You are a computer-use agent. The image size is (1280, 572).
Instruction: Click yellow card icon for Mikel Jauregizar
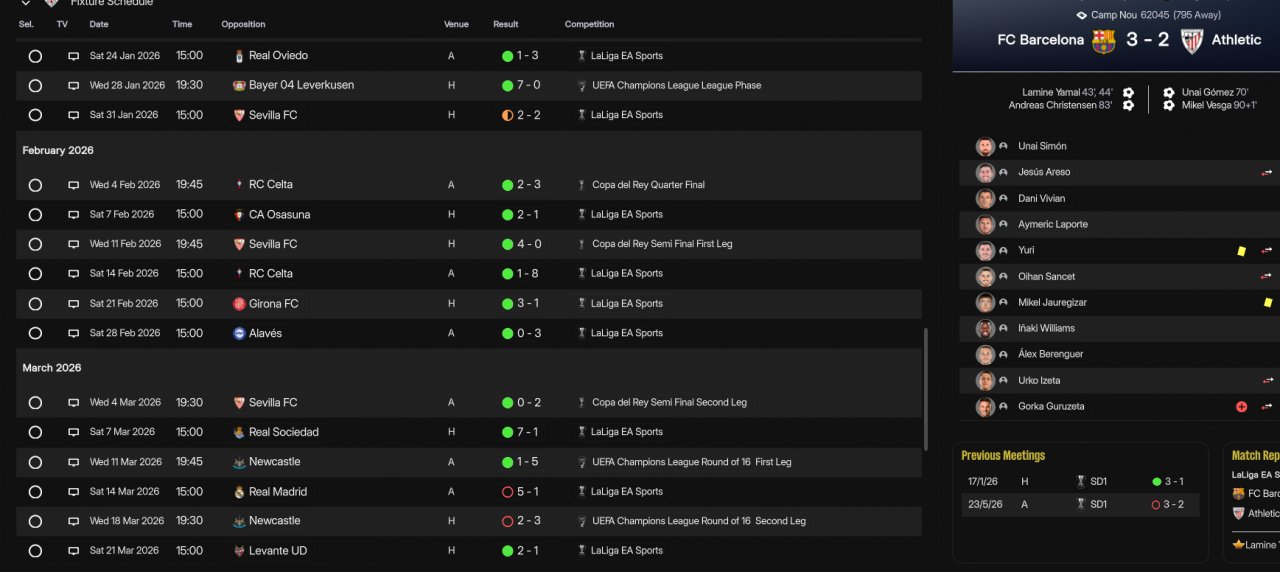coord(1267,302)
